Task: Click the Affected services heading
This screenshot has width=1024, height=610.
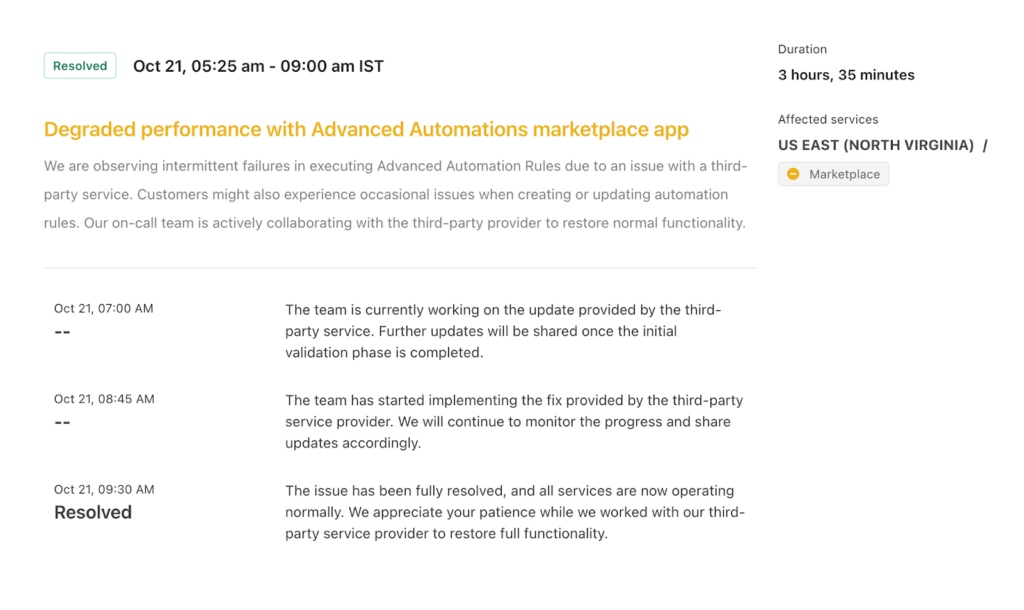Action: coord(828,119)
